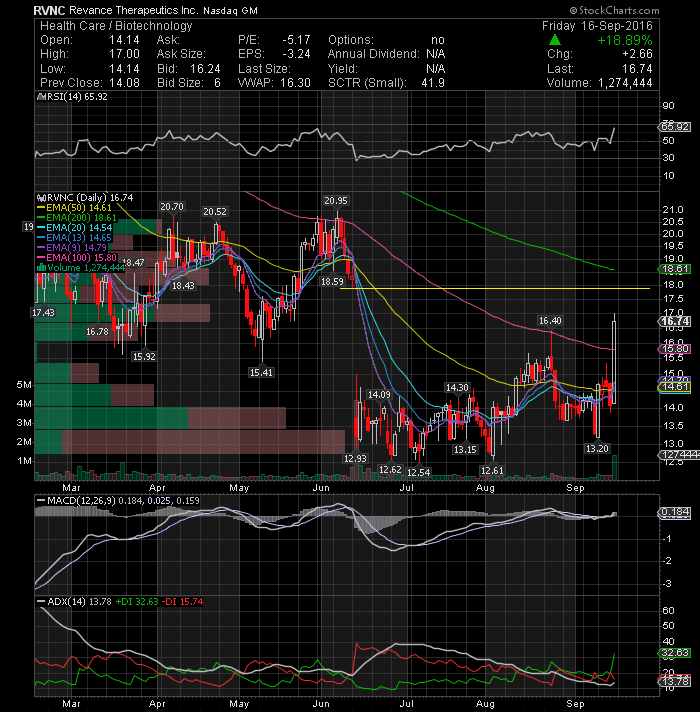Click the VWAP value 16.30

pos(296,83)
